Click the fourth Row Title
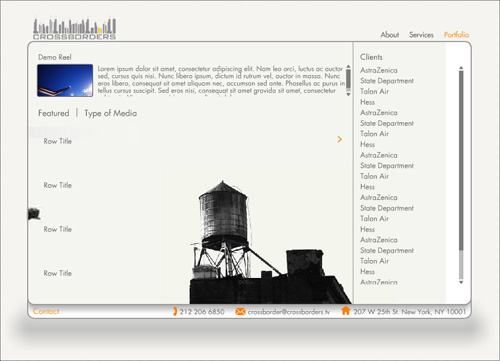This screenshot has width=500, height=361. coord(58,273)
